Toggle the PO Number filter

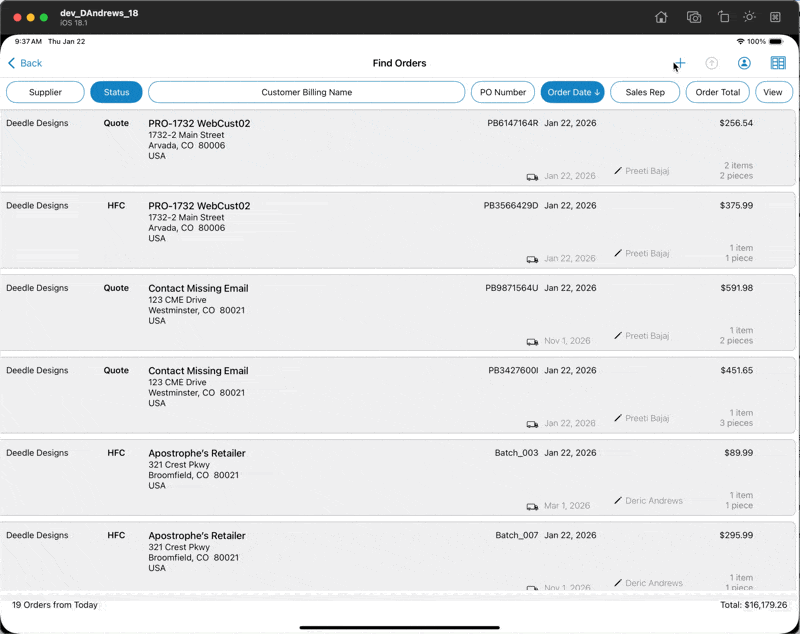point(503,92)
